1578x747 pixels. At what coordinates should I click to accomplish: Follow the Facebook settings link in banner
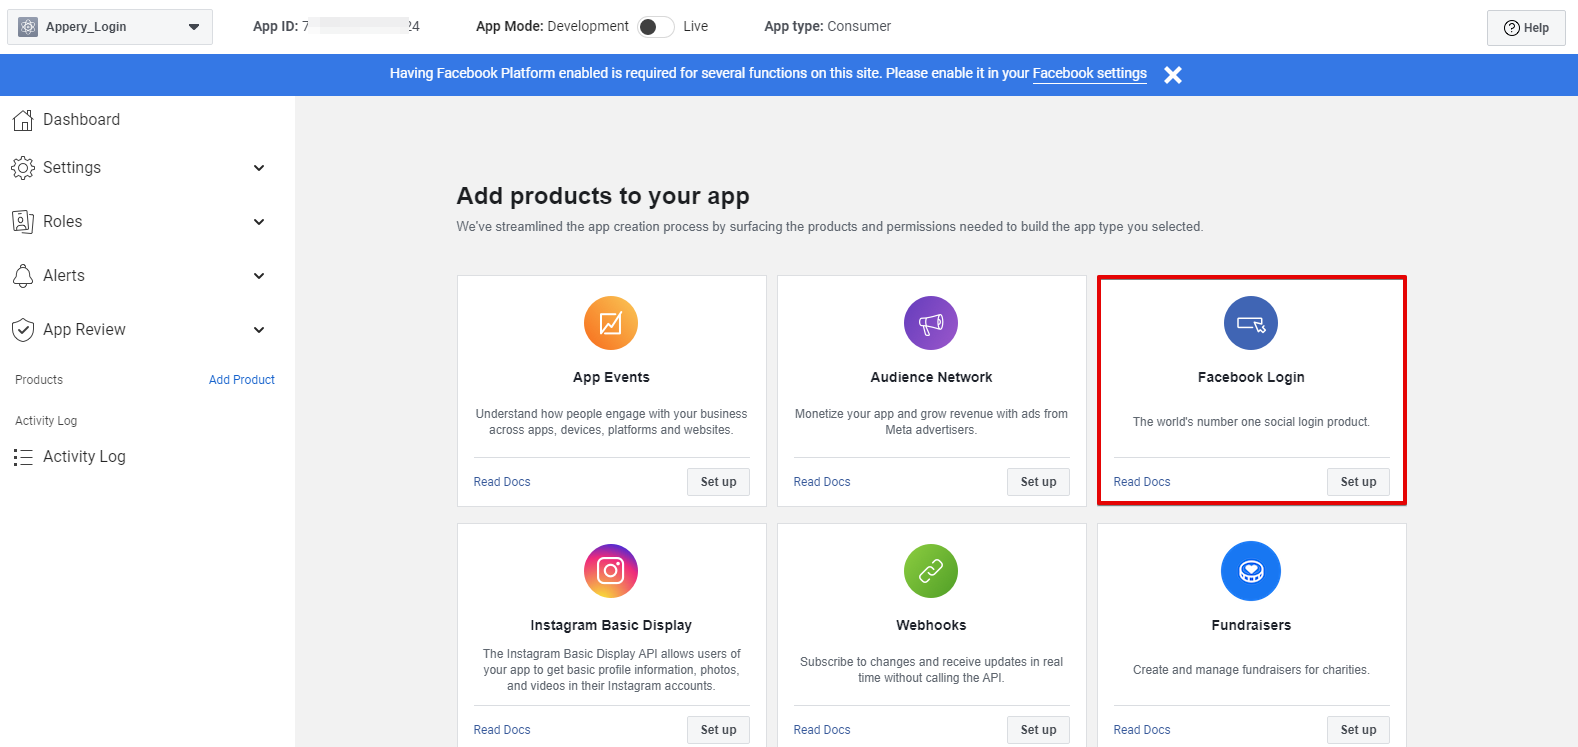click(1089, 73)
